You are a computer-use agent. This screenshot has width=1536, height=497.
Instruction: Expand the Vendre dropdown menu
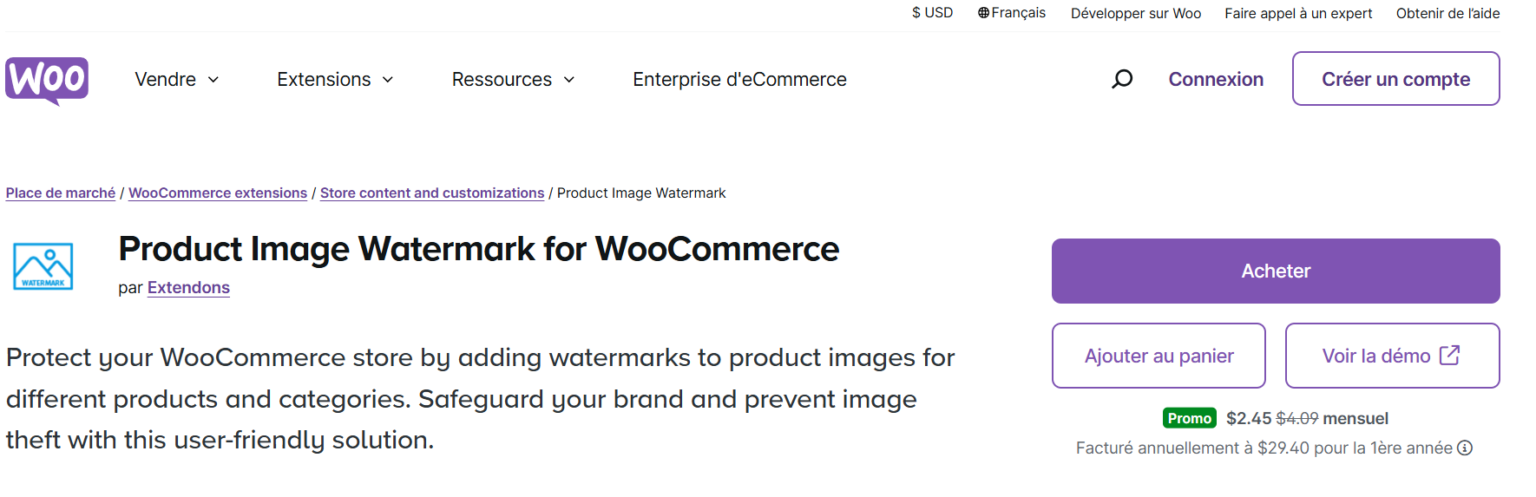(177, 79)
